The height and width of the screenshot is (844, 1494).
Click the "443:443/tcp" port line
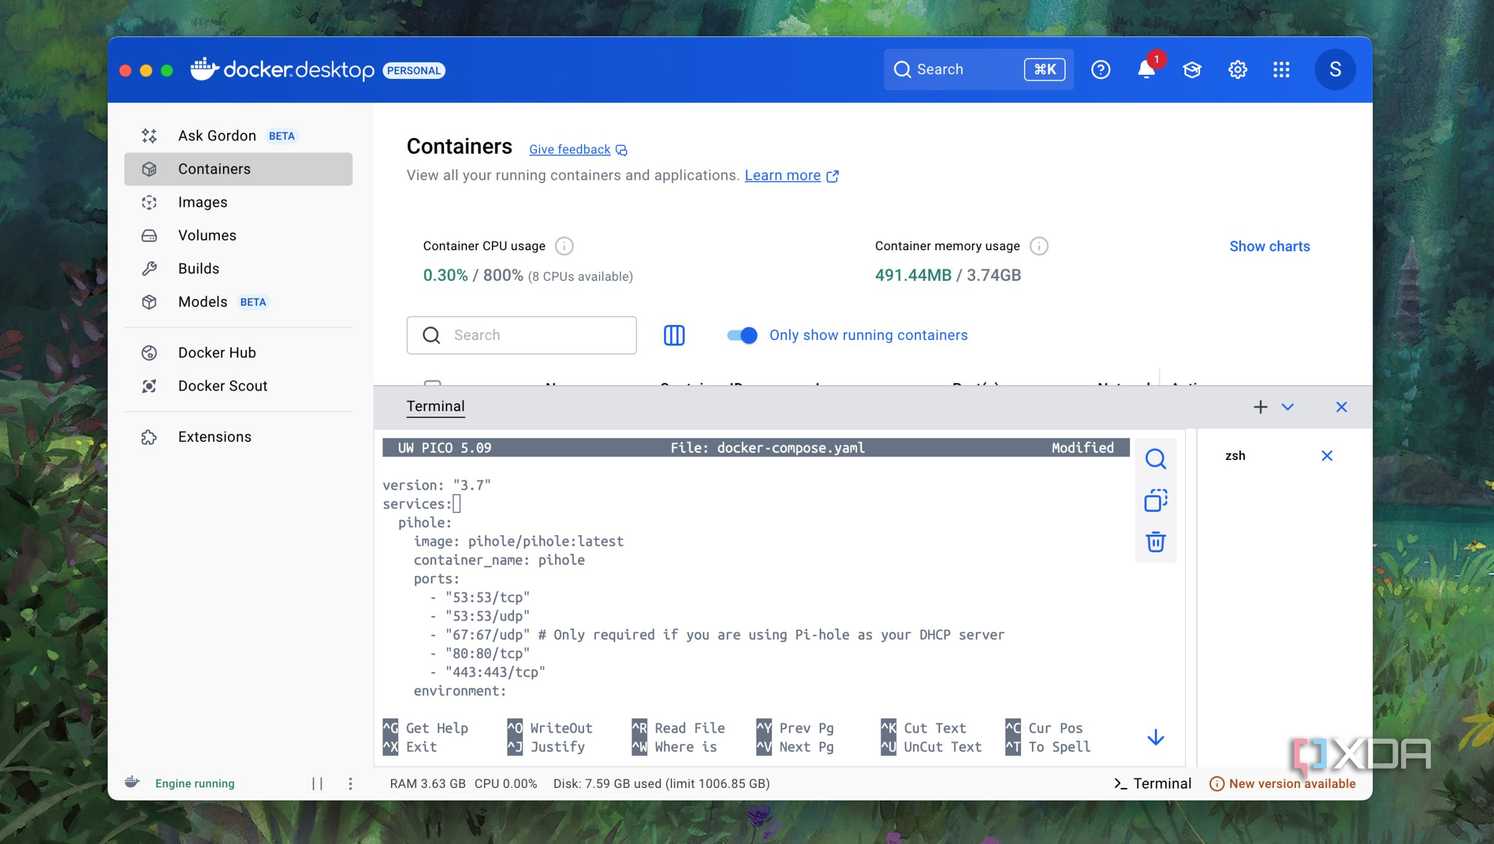(487, 672)
